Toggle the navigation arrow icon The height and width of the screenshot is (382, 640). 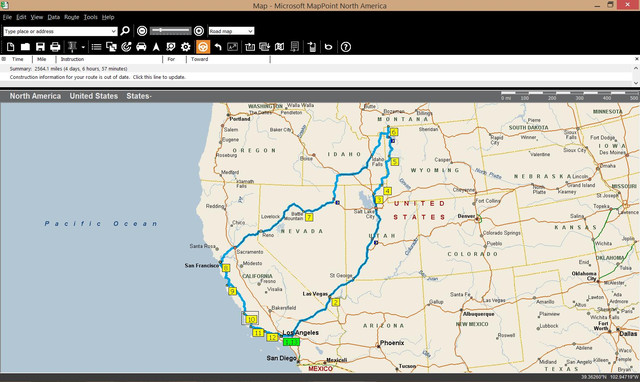pos(156,47)
